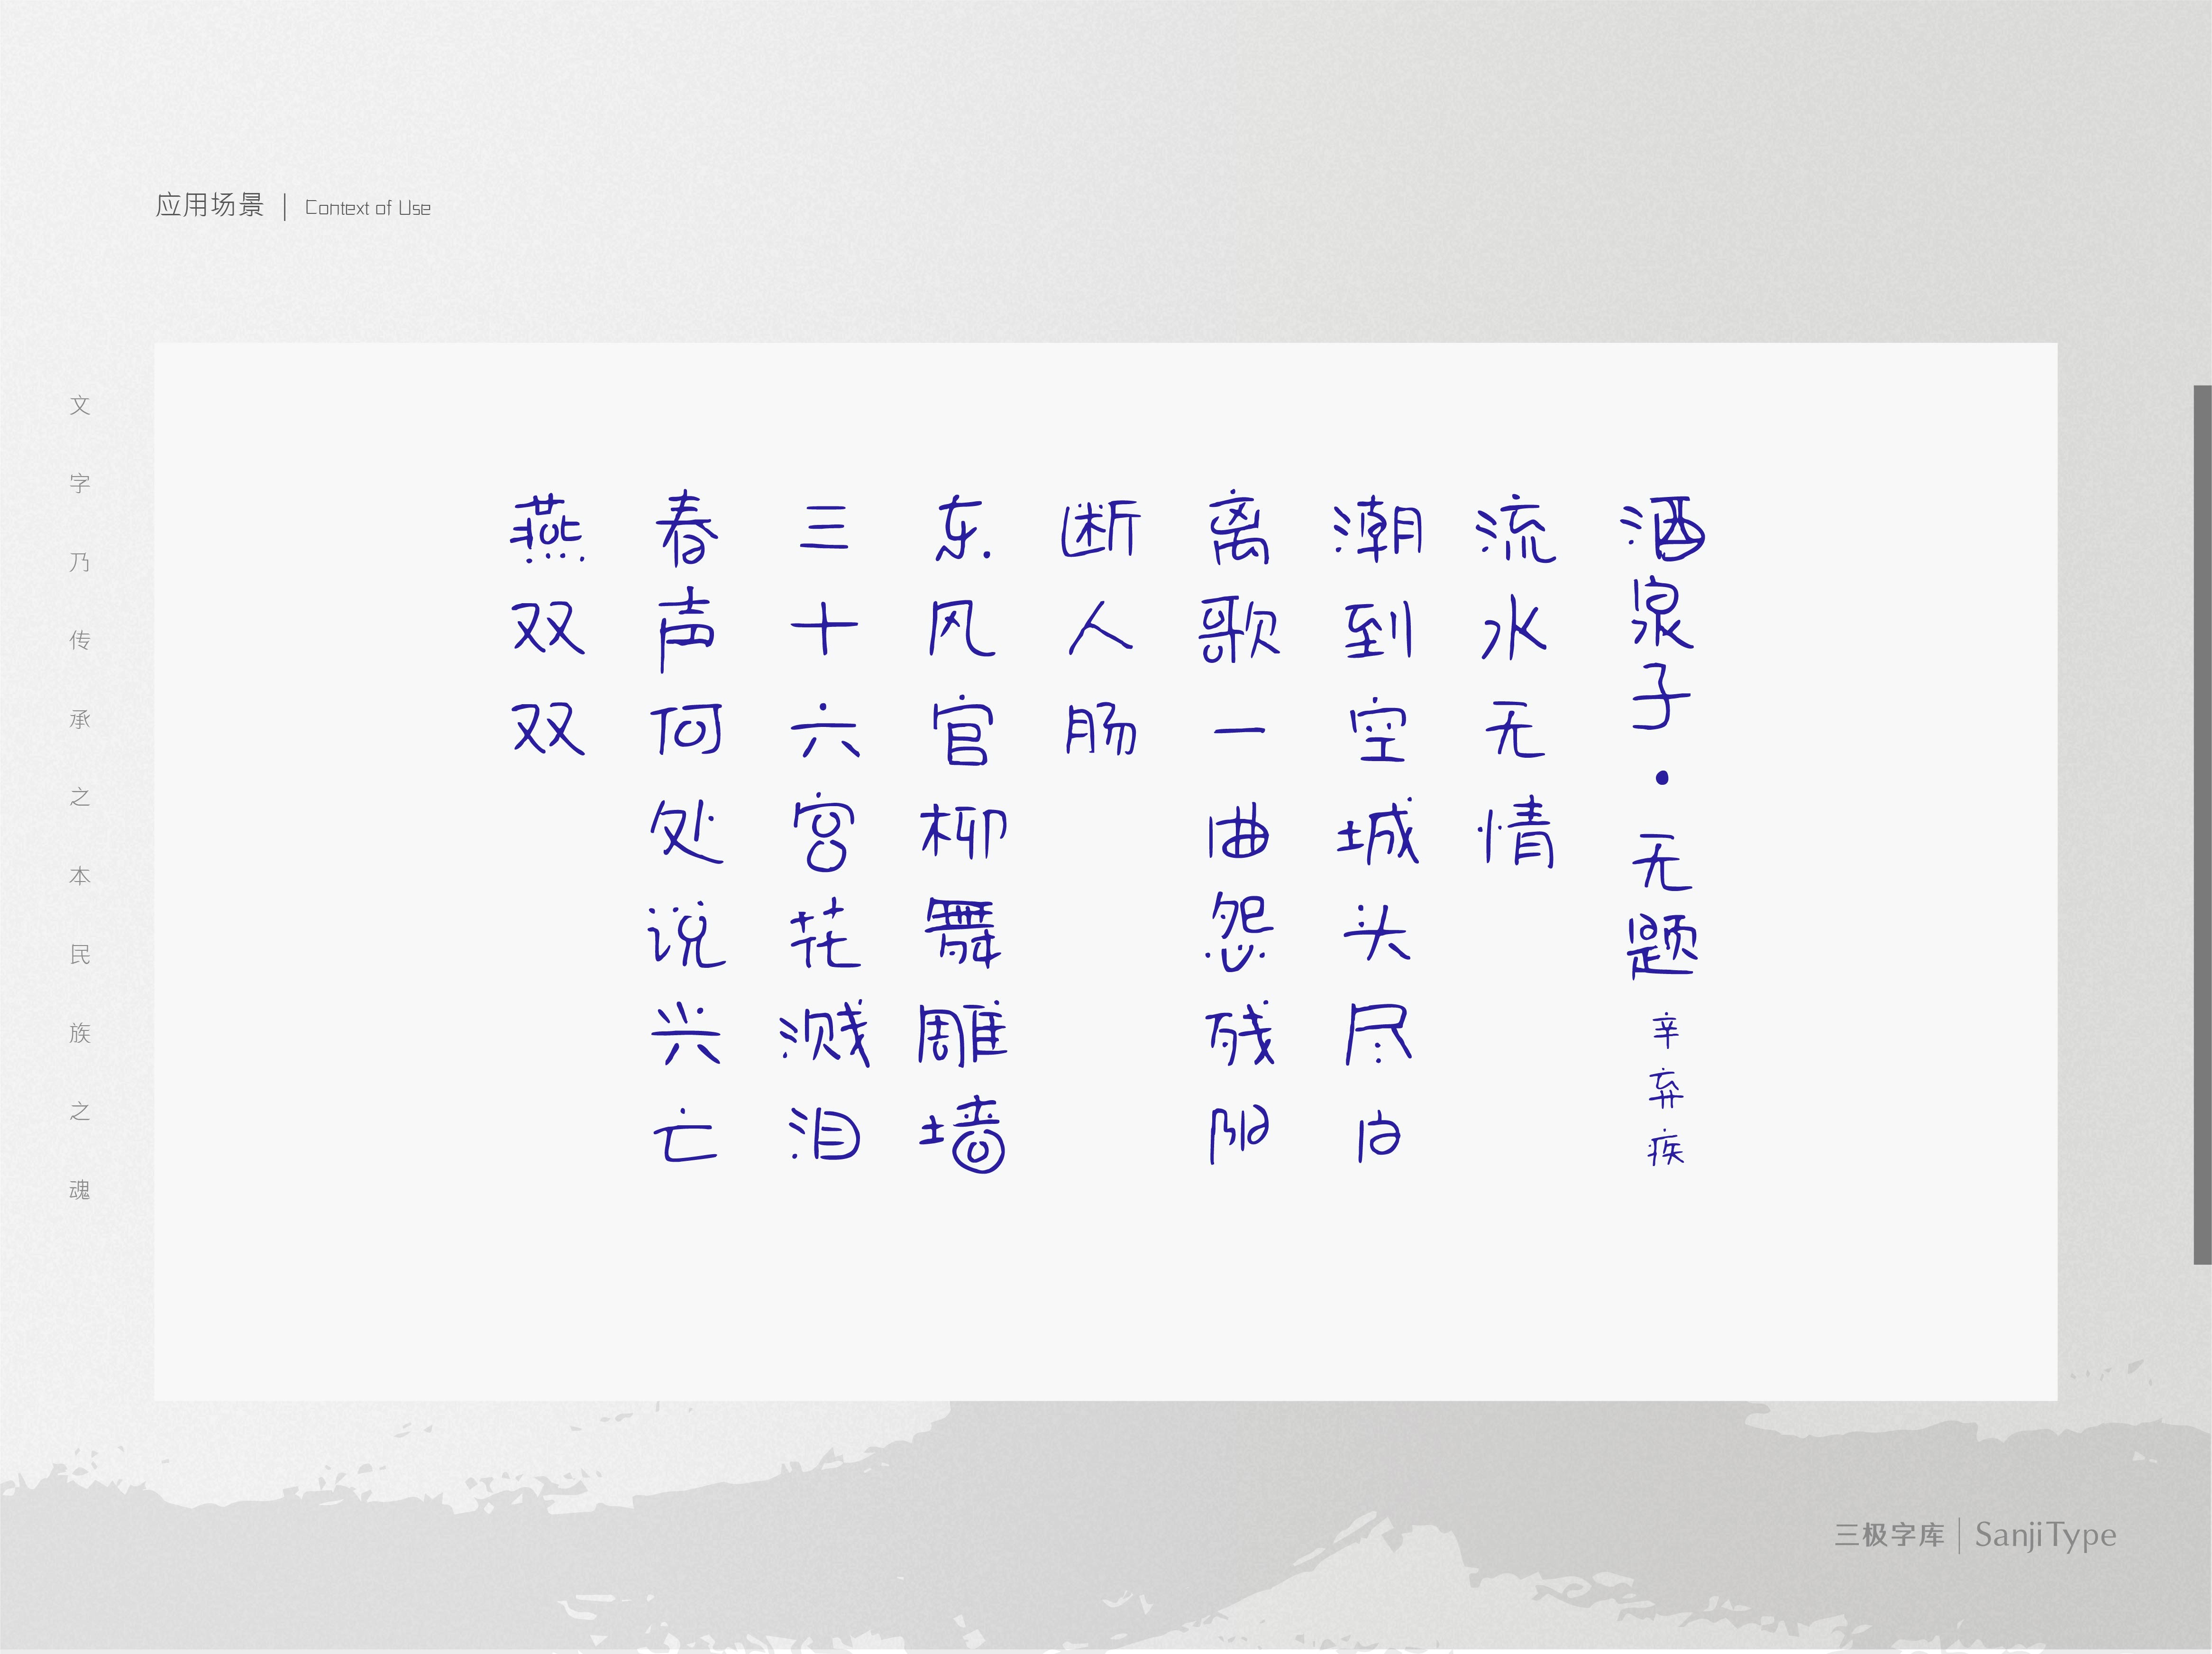Click the 魂 character in left sidebar
The height and width of the screenshot is (1654, 2212).
(x=80, y=1190)
